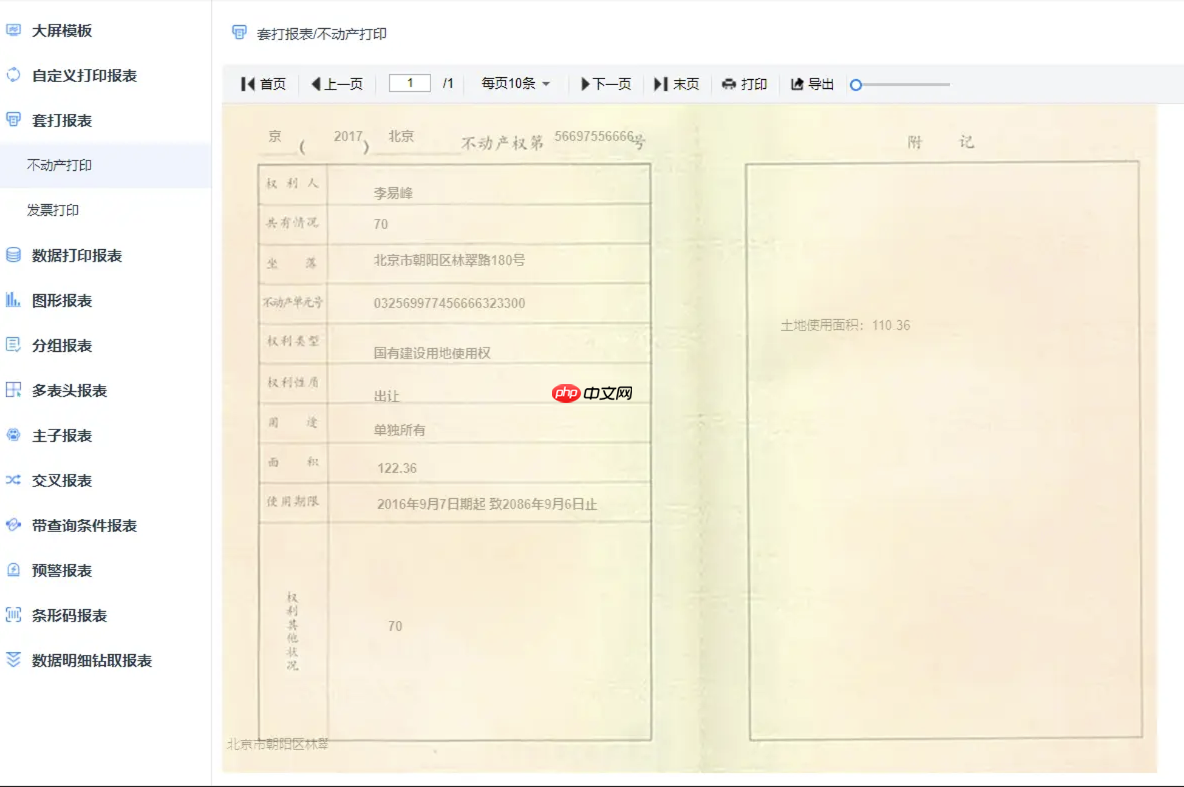Go to the next page with 下一页
This screenshot has width=1184, height=787.
point(604,84)
